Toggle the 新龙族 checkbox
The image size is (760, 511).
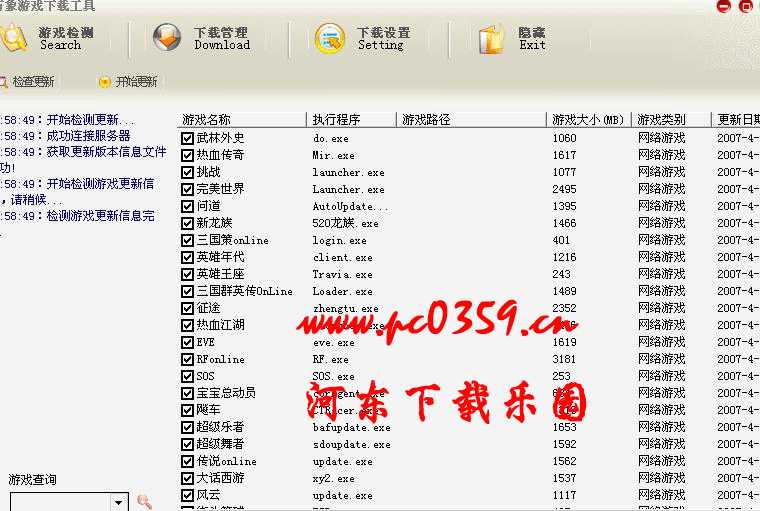point(187,223)
